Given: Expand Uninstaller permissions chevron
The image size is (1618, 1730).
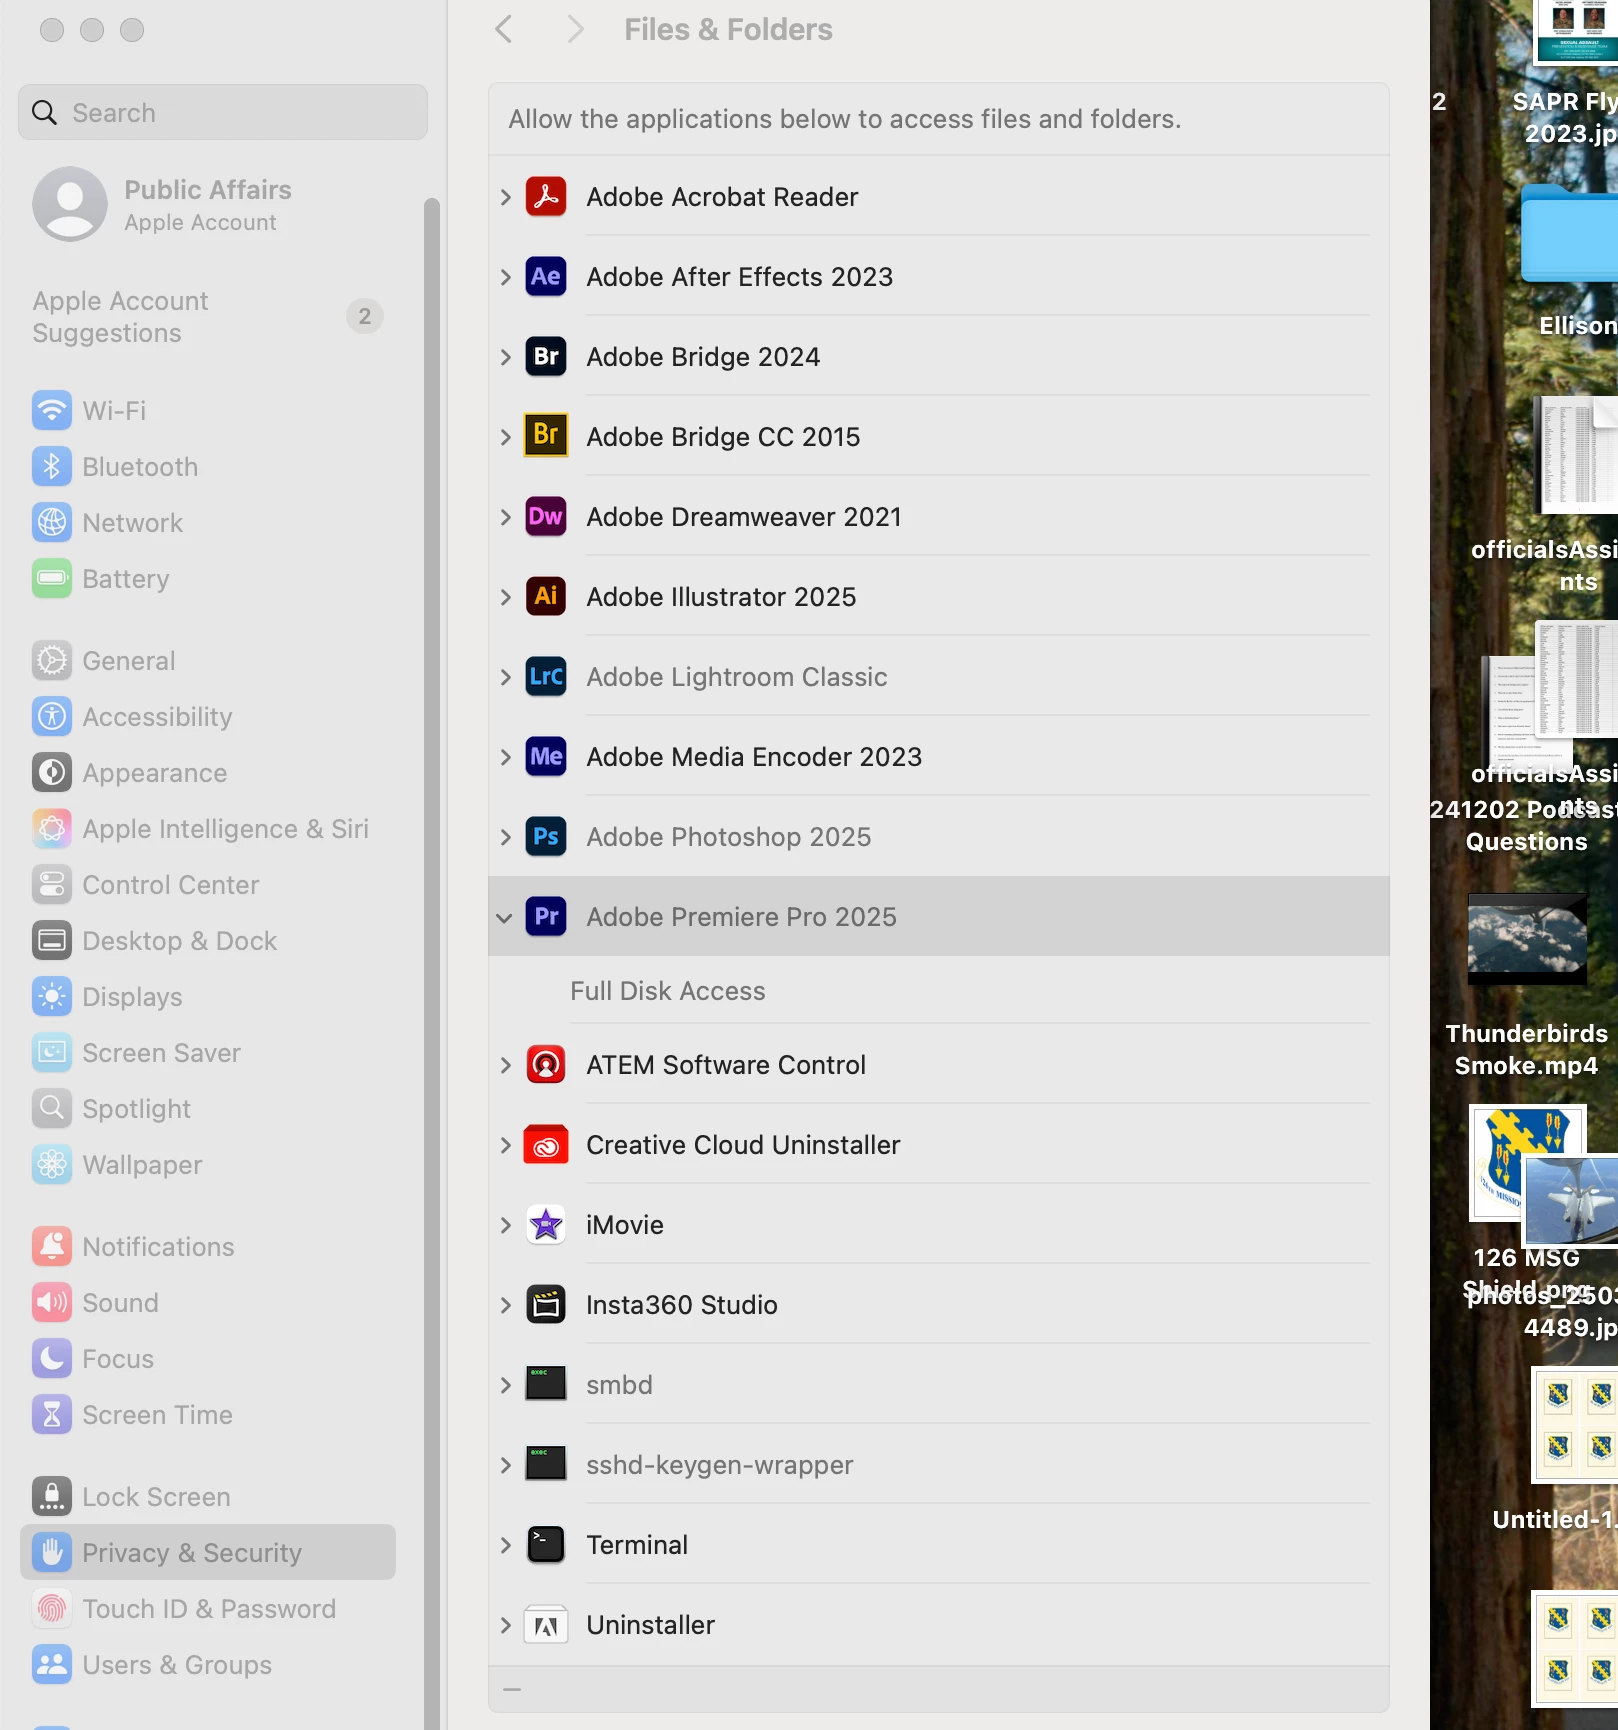Looking at the screenshot, I should pyautogui.click(x=505, y=1625).
